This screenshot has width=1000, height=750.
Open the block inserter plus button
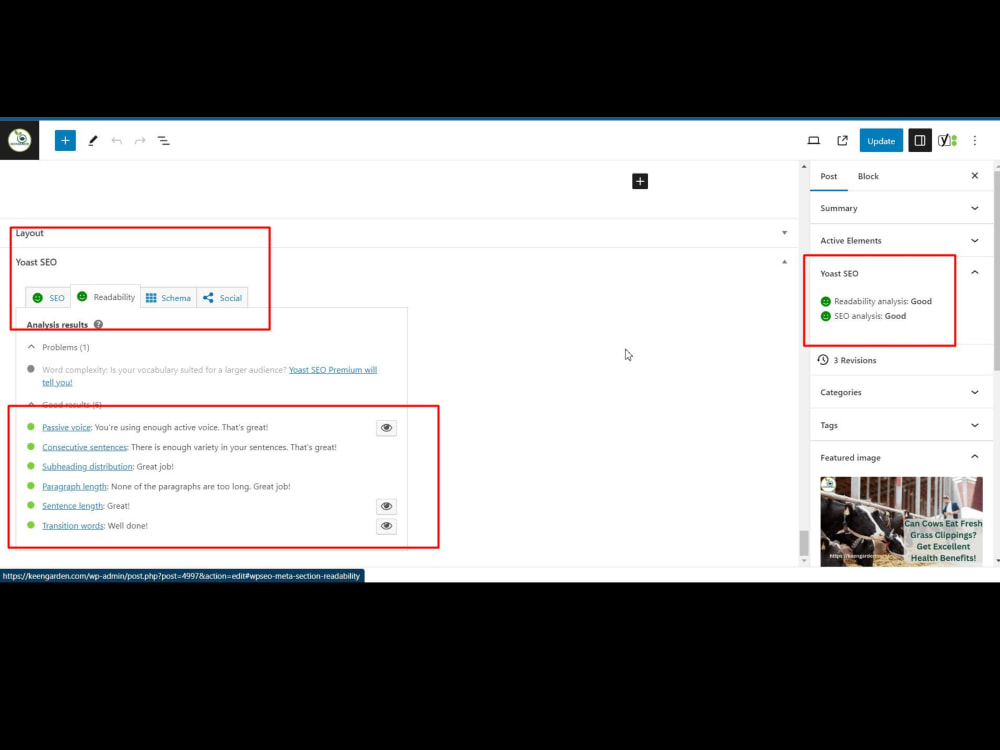click(x=65, y=140)
